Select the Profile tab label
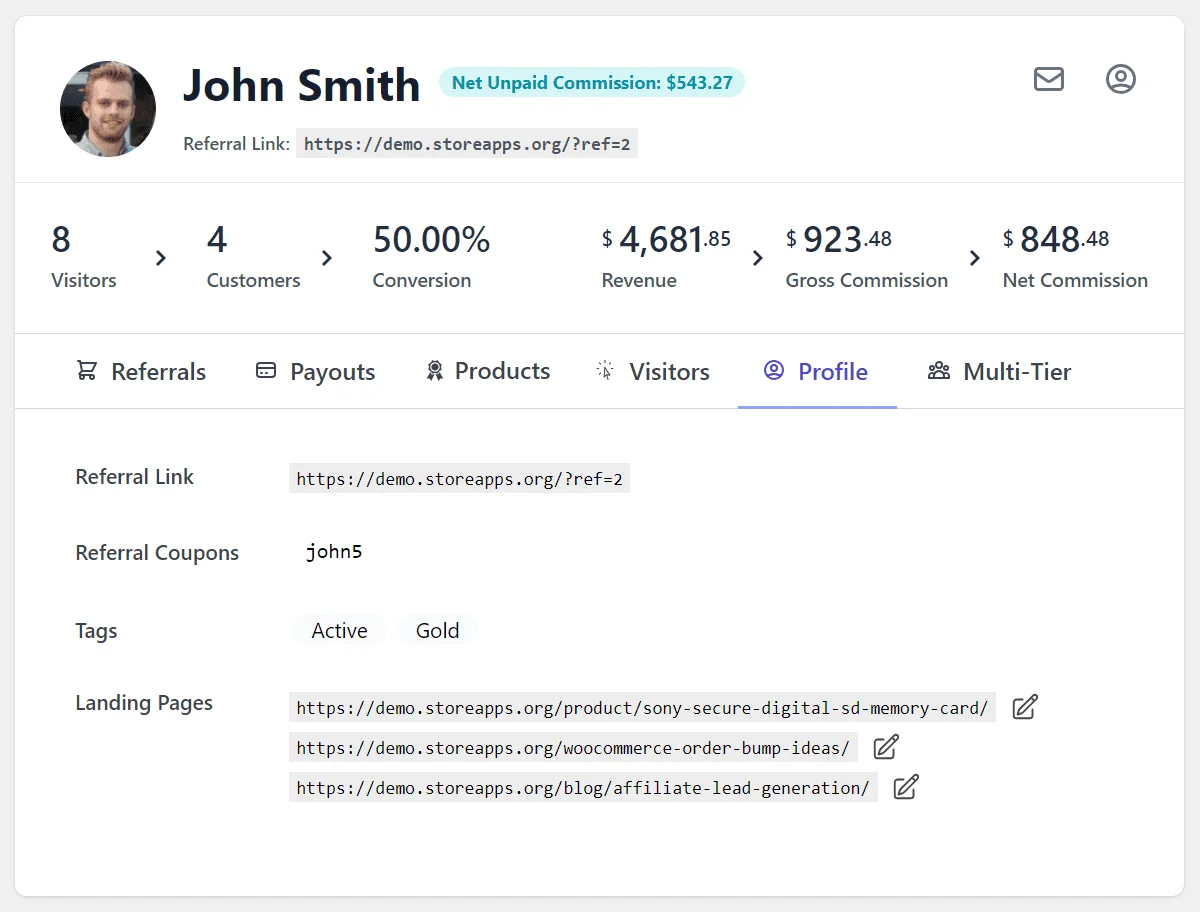The height and width of the screenshot is (912, 1200). click(833, 372)
